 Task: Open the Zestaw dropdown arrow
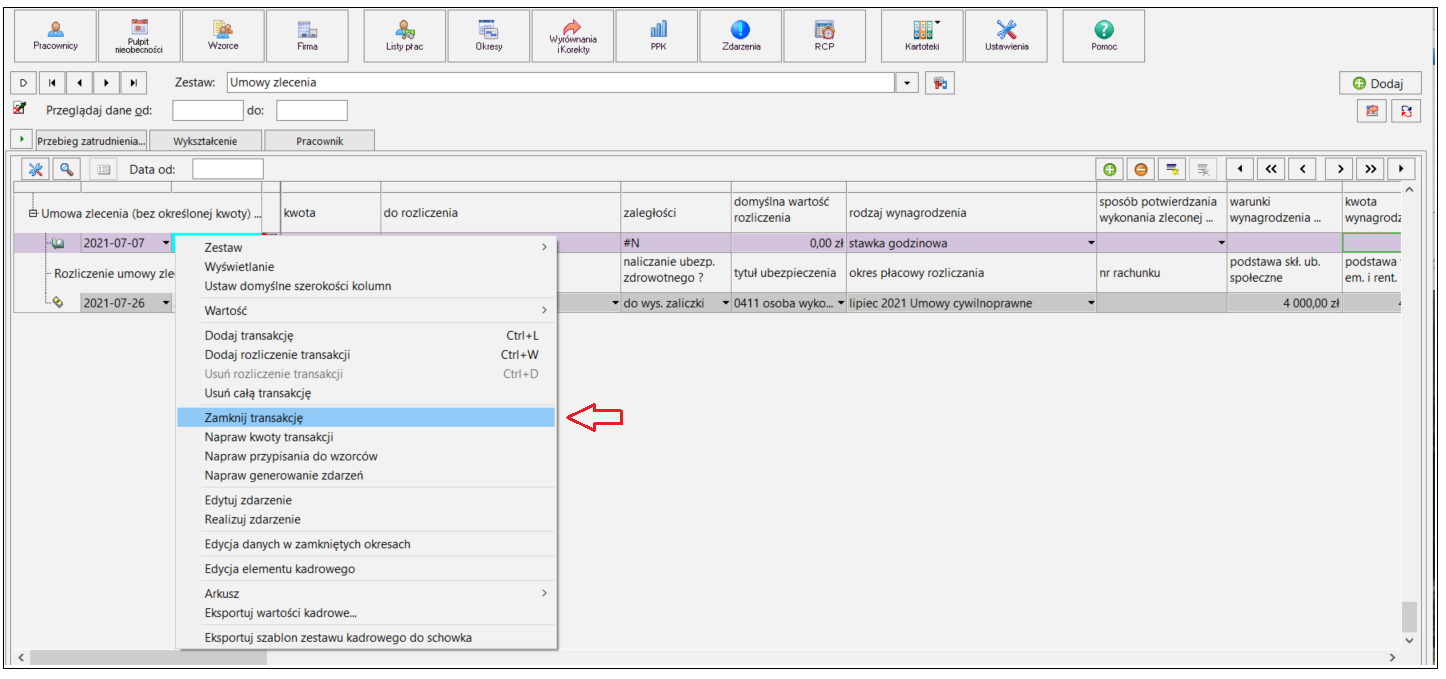tap(907, 83)
